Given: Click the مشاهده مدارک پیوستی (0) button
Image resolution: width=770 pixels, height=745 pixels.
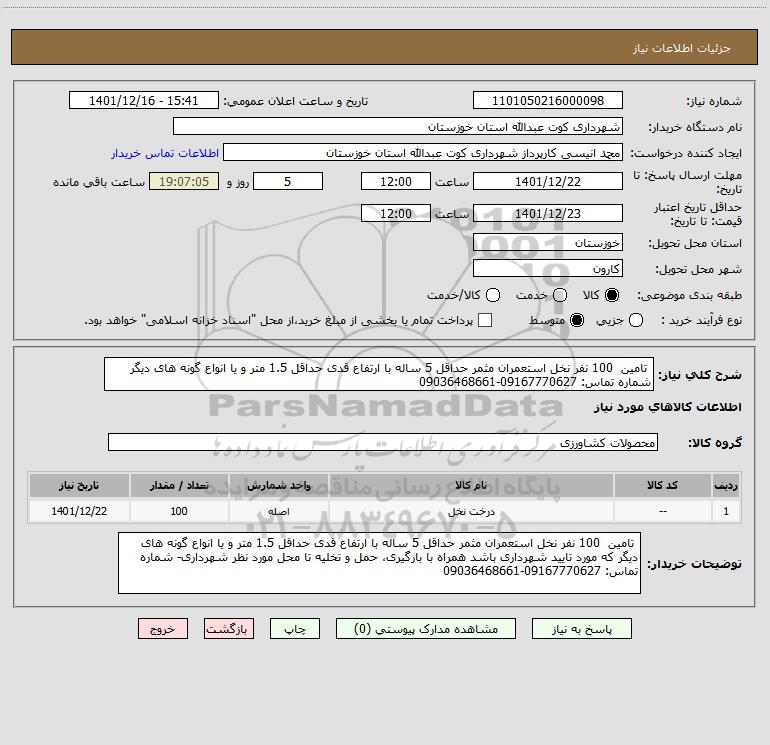Looking at the screenshot, I should click(426, 629).
